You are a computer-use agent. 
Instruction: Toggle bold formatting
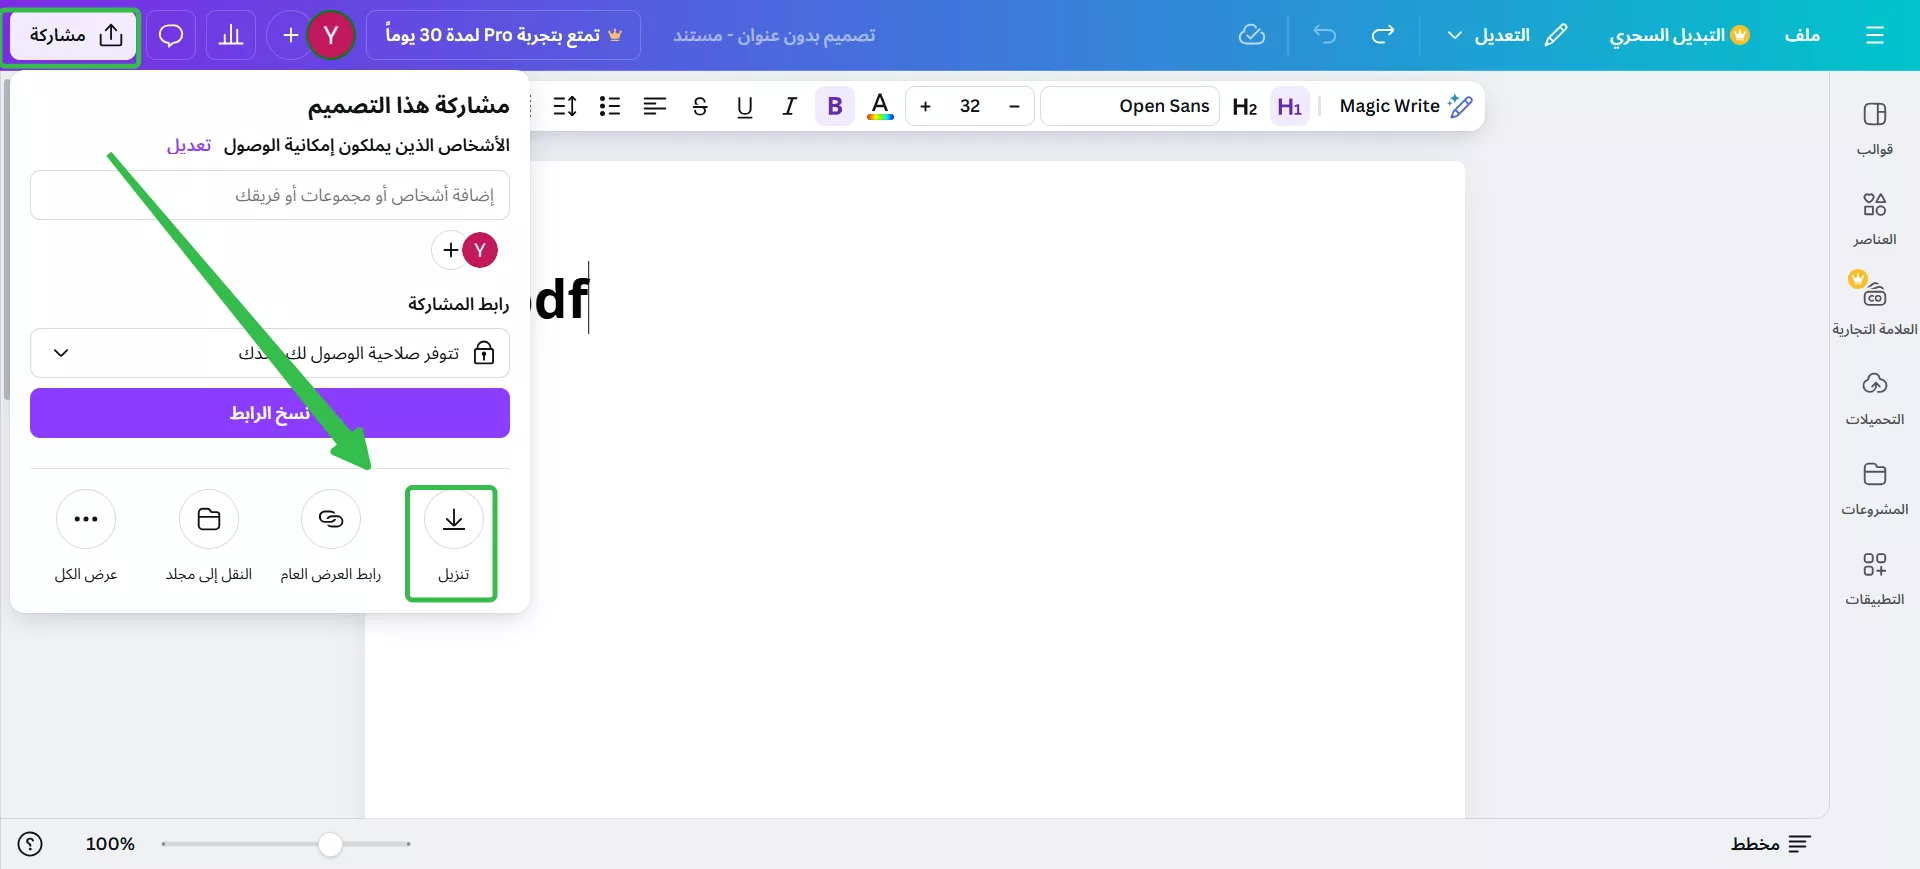[835, 106]
